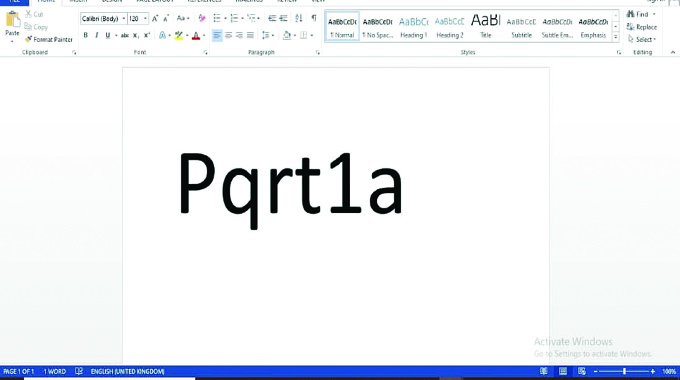Open the proofing errors status icon
The width and height of the screenshot is (680, 380).
[79, 371]
